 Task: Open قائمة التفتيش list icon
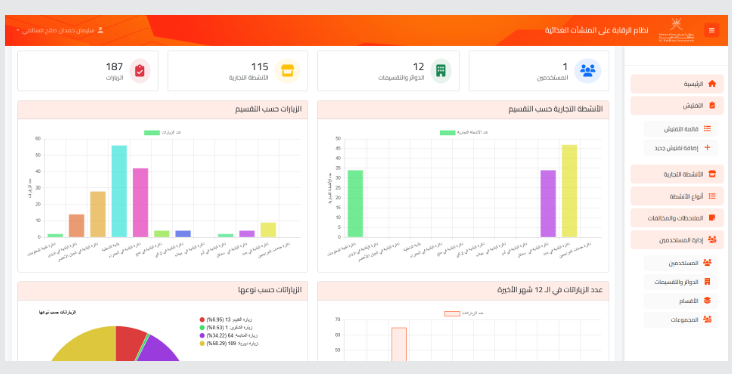[x=707, y=129]
